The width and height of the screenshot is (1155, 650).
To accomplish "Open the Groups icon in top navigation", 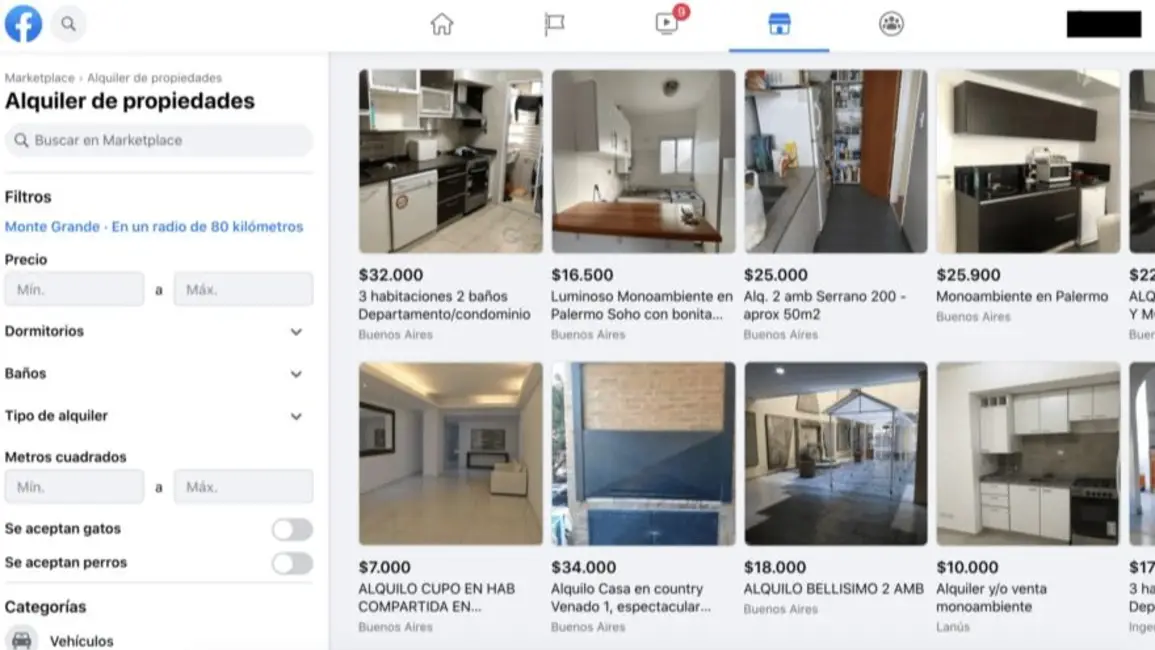I will 891,24.
